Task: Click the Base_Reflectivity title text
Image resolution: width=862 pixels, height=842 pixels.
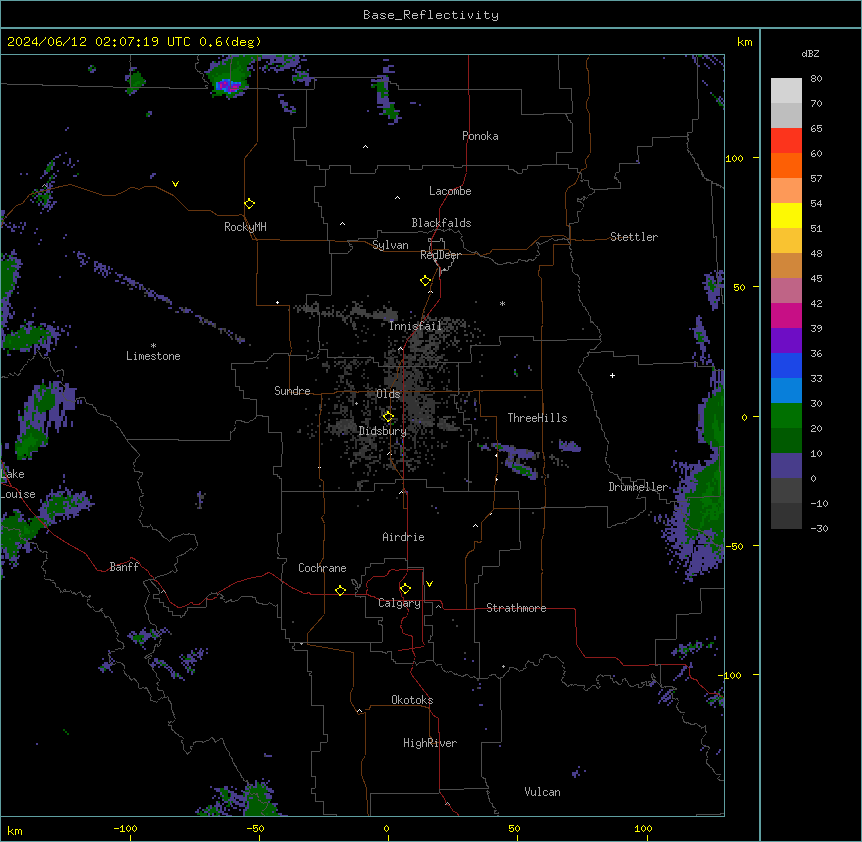Action: pyautogui.click(x=431, y=15)
